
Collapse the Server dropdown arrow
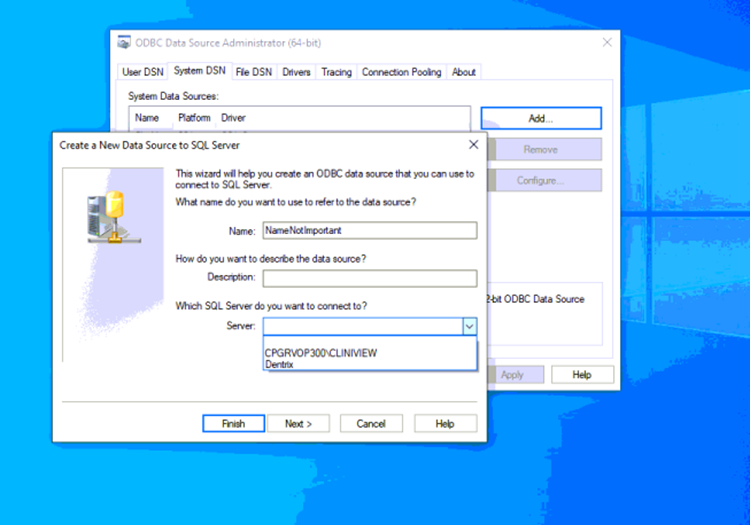coord(470,327)
